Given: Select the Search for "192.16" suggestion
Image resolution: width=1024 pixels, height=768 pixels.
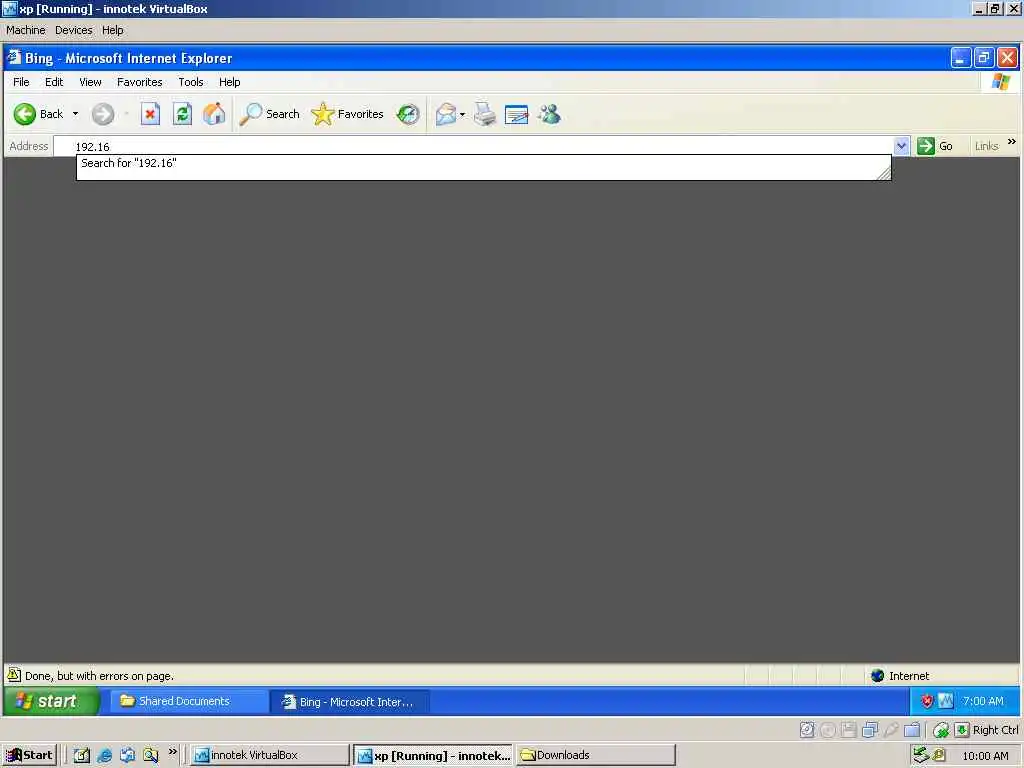Looking at the screenshot, I should click(x=484, y=163).
